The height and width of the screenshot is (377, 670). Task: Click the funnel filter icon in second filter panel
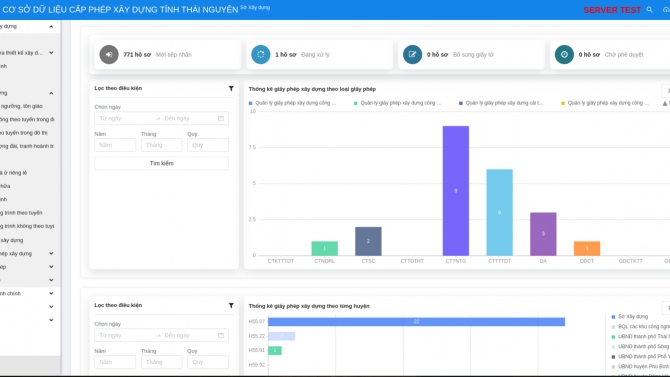(231, 306)
